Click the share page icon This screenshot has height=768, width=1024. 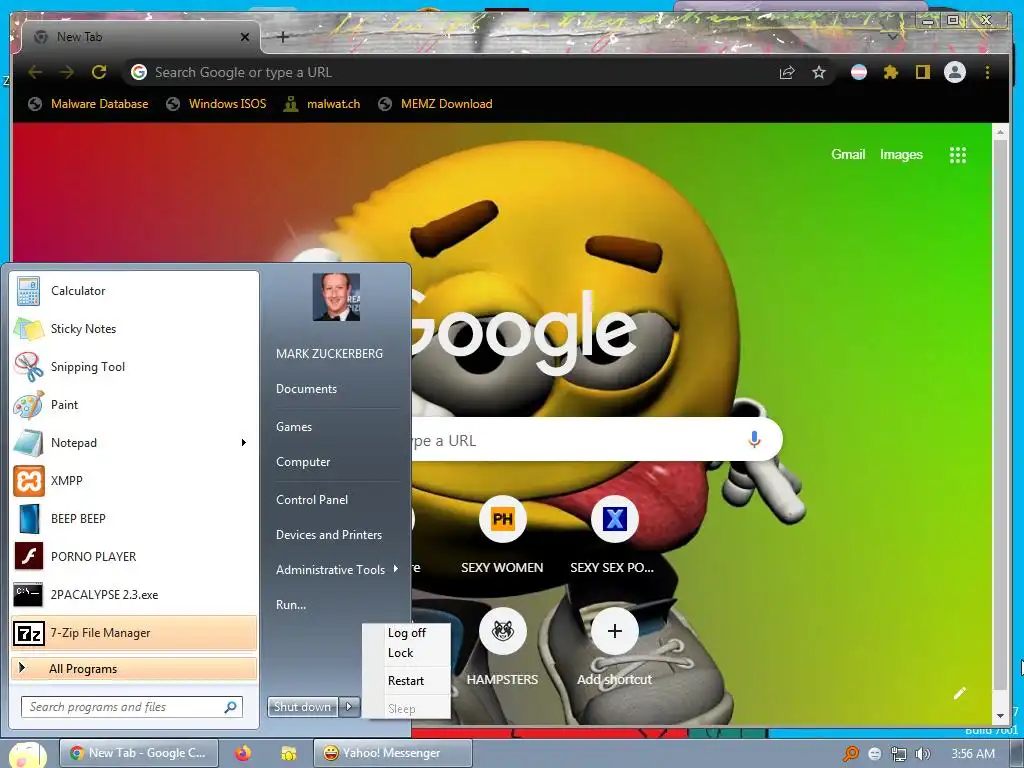787,72
